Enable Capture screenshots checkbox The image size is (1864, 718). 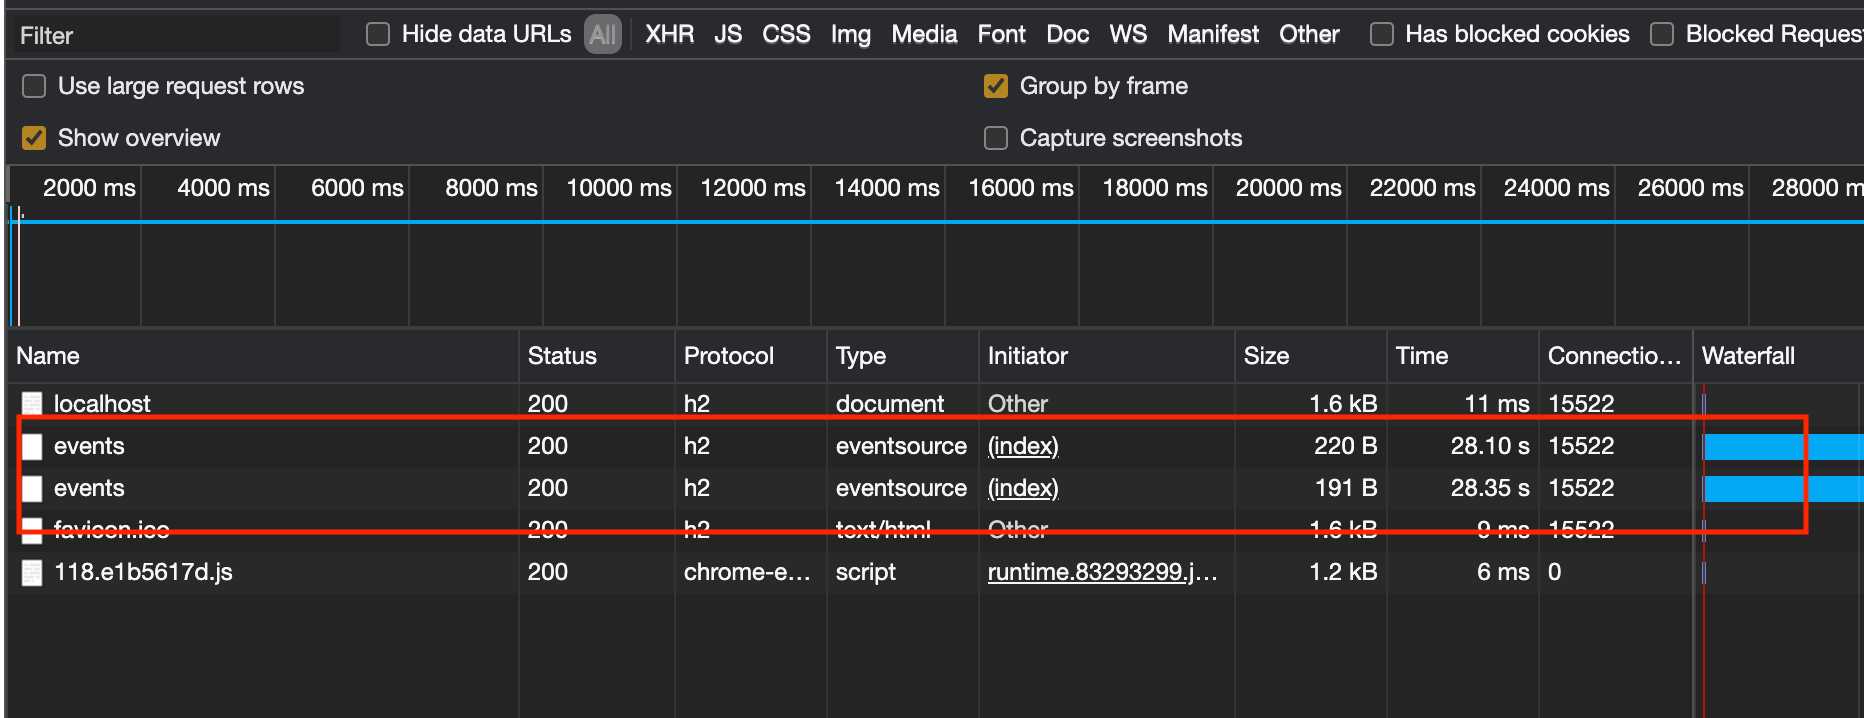pyautogui.click(x=996, y=138)
